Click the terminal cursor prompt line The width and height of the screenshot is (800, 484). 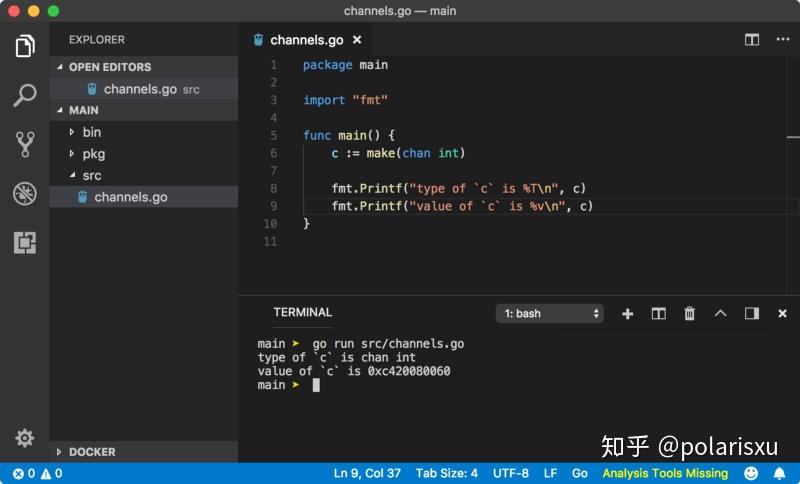(289, 385)
